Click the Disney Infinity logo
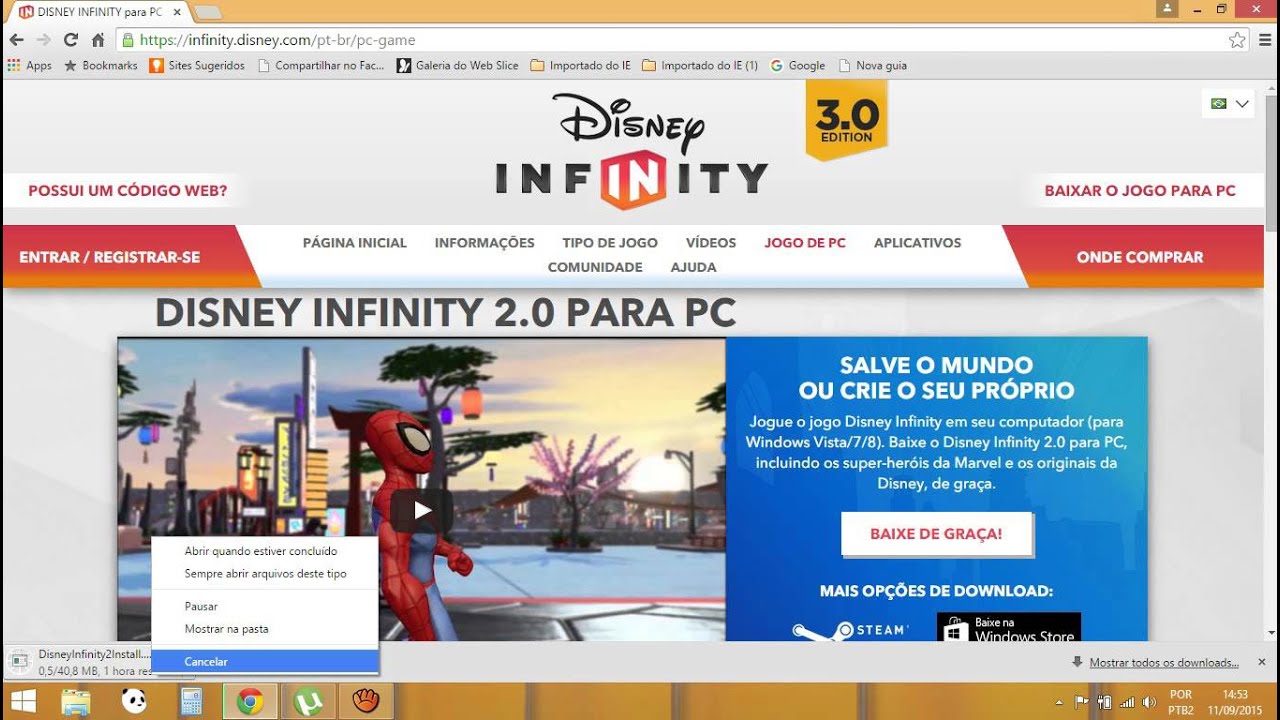The height and width of the screenshot is (720, 1280). 631,150
